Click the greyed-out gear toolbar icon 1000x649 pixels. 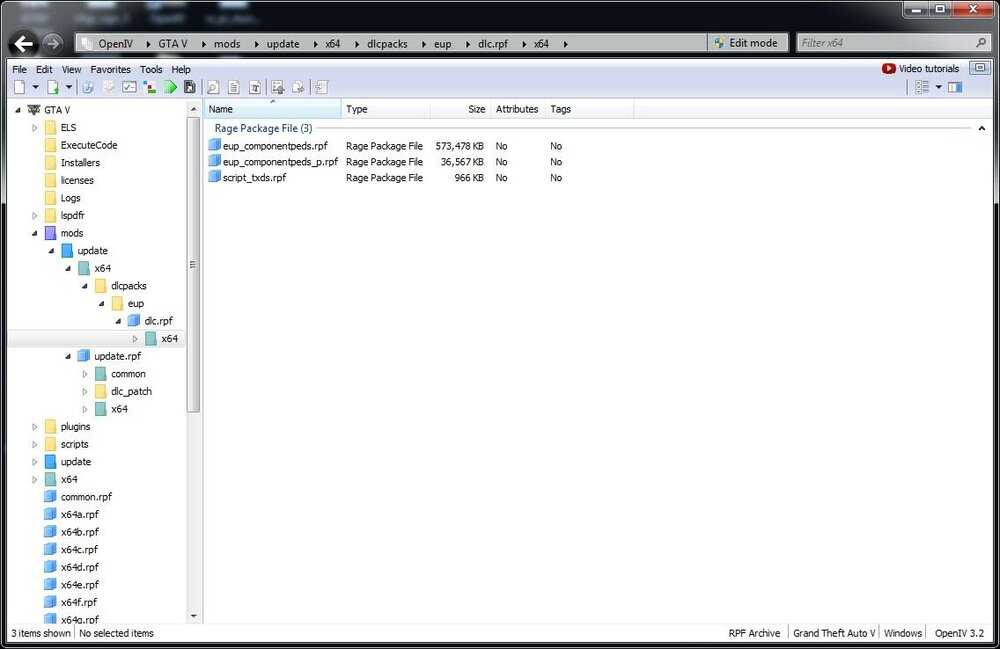(x=109, y=87)
